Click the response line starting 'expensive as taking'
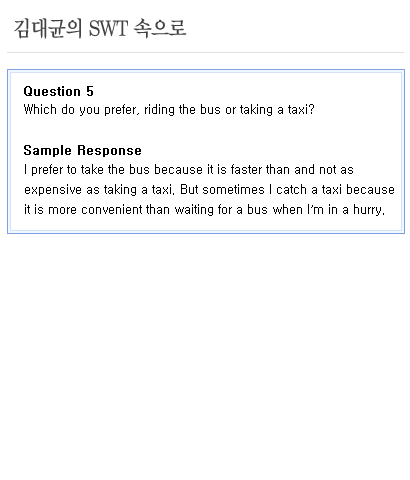 coord(209,190)
